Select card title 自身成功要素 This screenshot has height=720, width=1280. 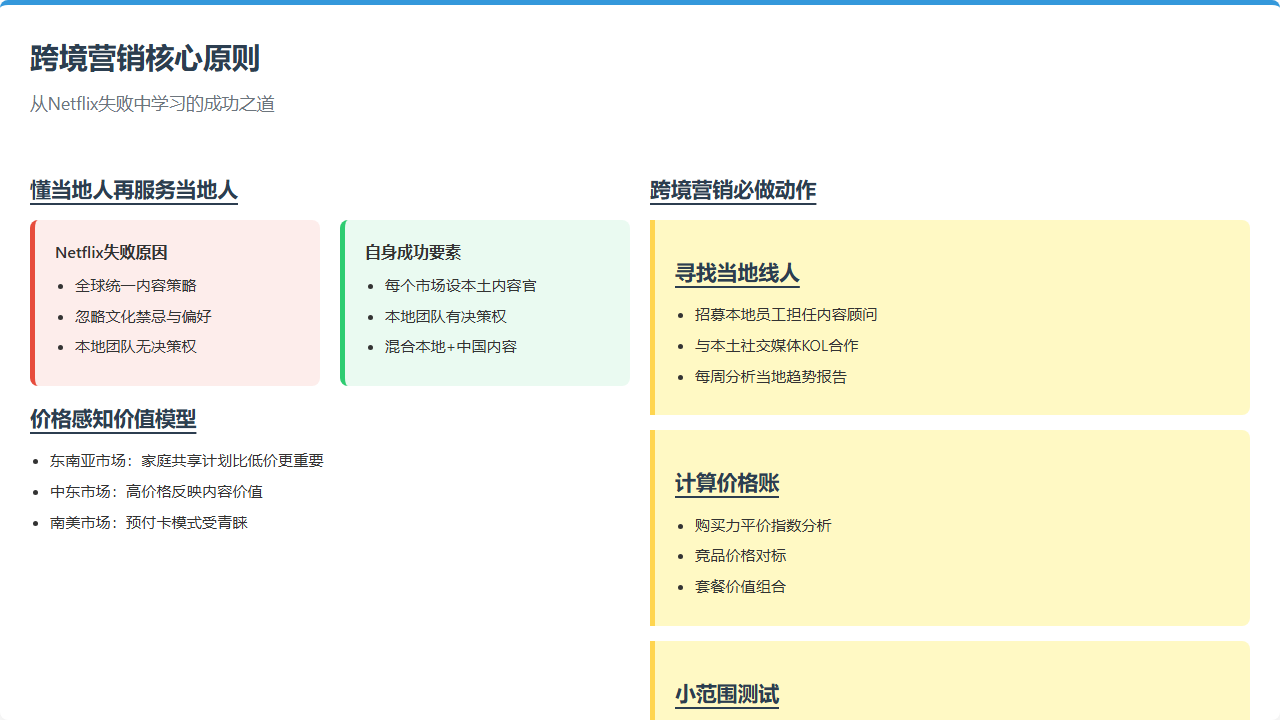[x=413, y=253]
